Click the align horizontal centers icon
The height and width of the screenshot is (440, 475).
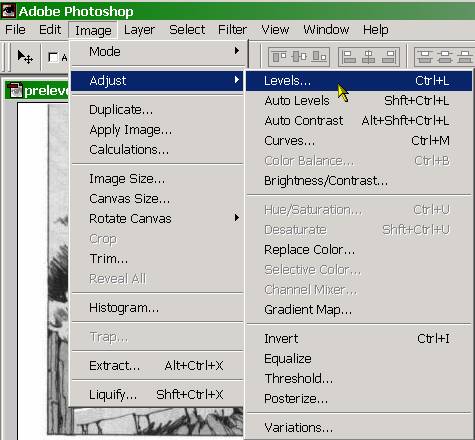pos(368,57)
